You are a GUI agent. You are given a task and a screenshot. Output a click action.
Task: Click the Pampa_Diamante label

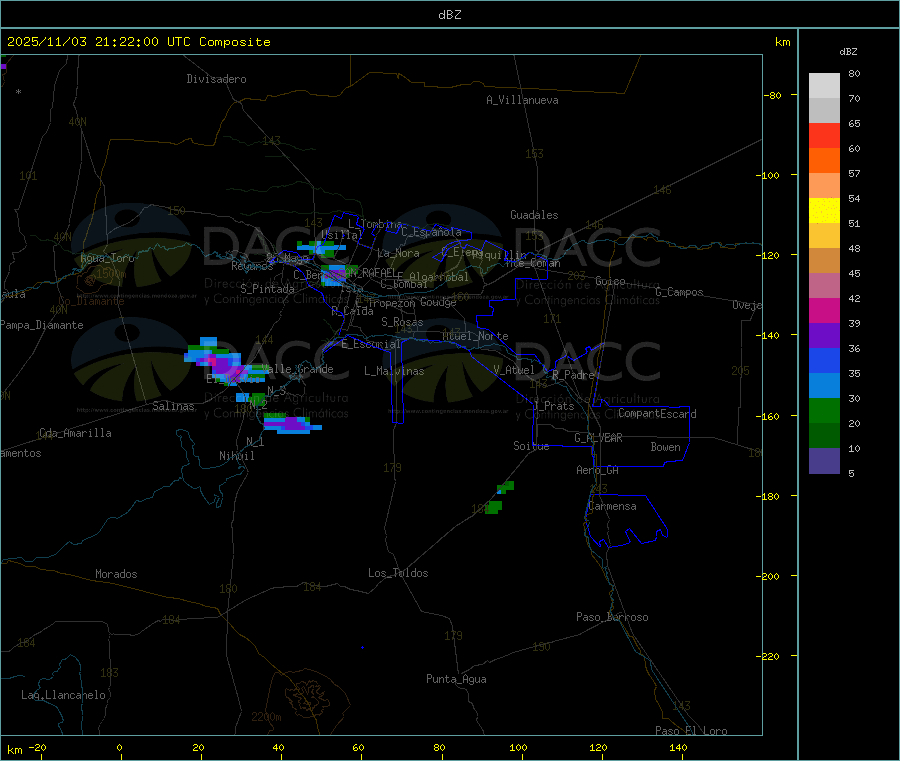[42, 325]
